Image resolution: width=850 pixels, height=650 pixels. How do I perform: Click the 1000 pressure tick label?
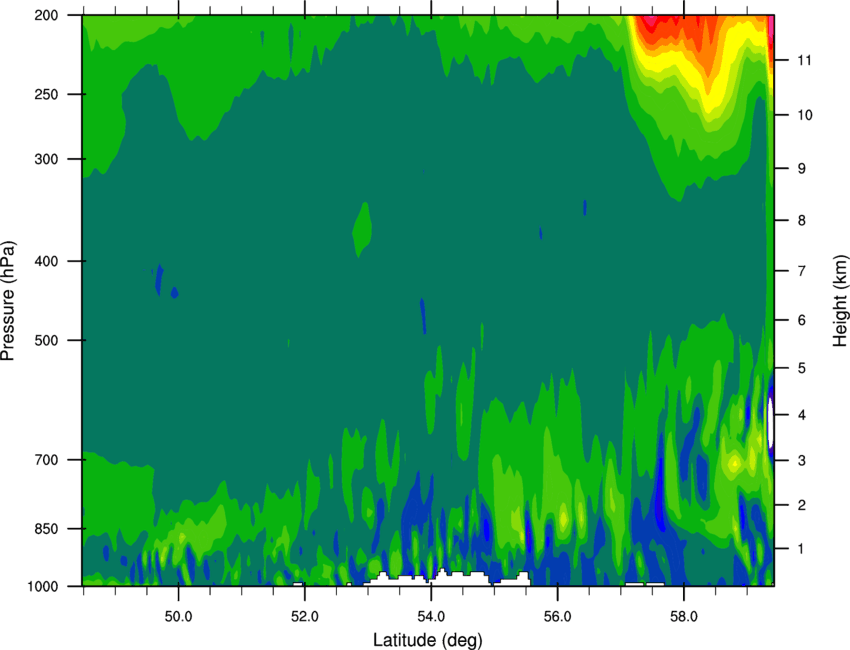[43, 587]
